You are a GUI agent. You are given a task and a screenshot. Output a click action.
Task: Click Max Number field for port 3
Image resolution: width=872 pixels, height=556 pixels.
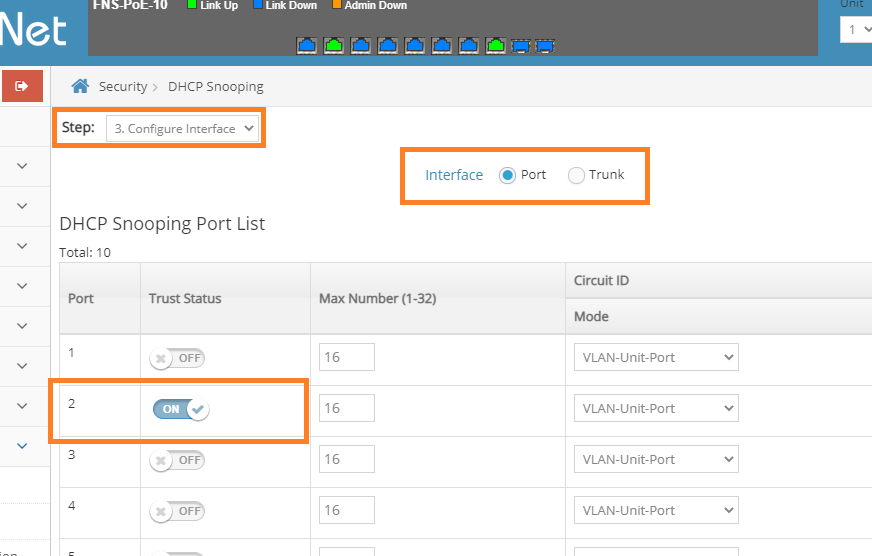(346, 459)
